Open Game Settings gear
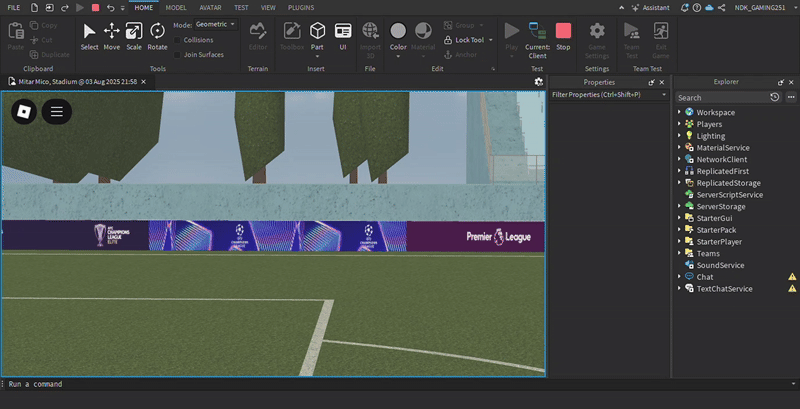Screen dimensions: 800x409 [x=597, y=31]
